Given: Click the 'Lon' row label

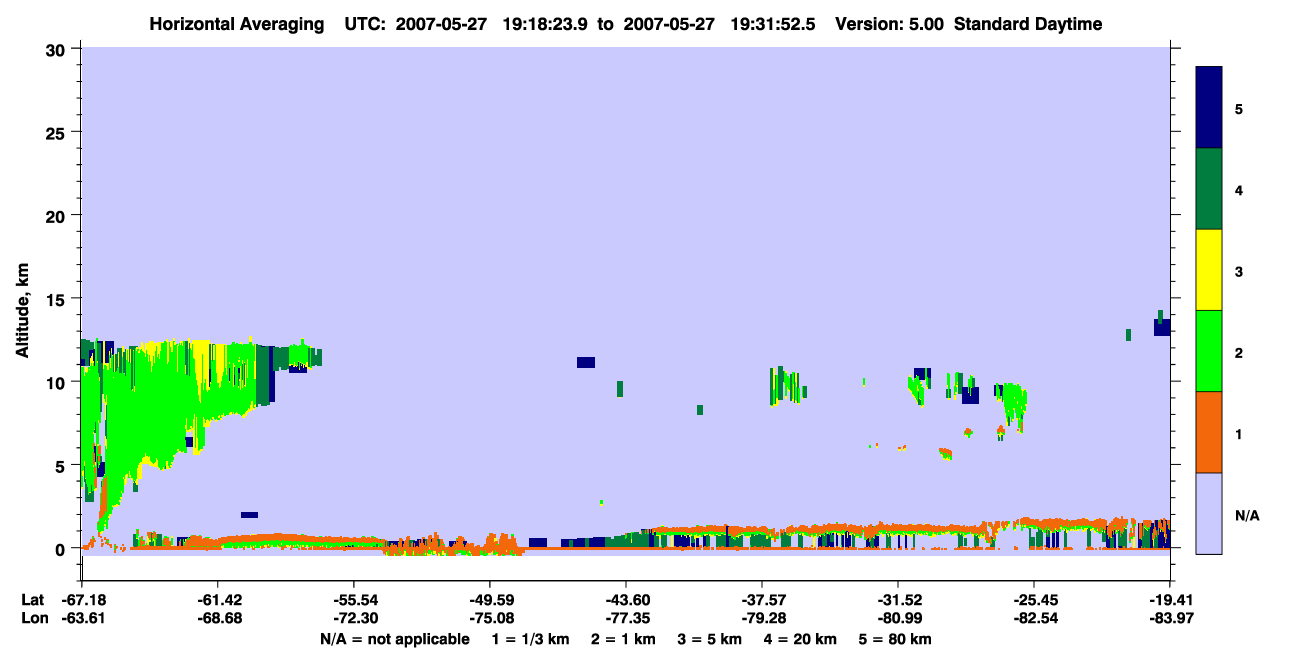Looking at the screenshot, I should [x=34, y=619].
